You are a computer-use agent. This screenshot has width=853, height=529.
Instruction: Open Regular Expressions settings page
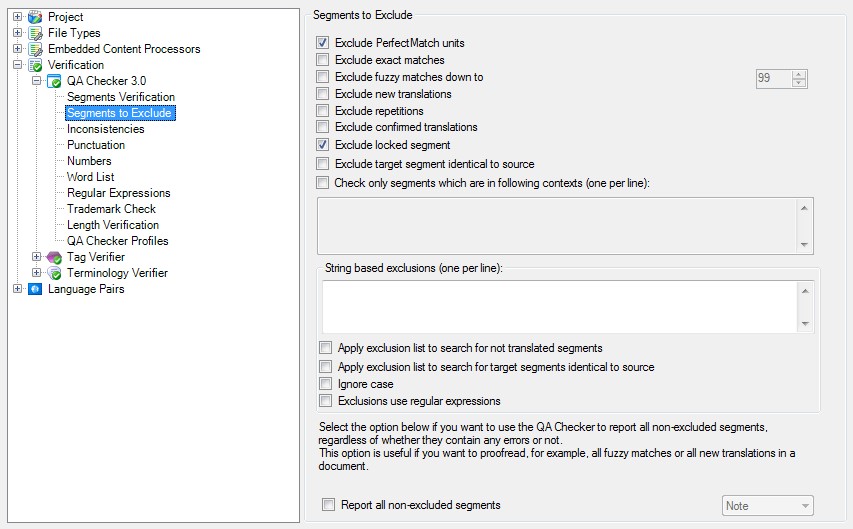[x=118, y=193]
